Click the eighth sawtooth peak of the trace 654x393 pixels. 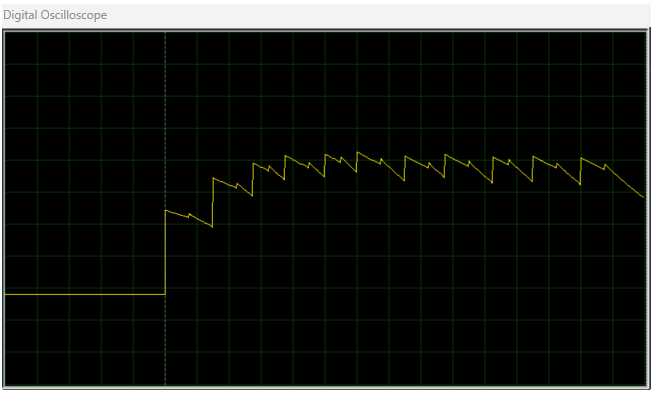pos(445,155)
